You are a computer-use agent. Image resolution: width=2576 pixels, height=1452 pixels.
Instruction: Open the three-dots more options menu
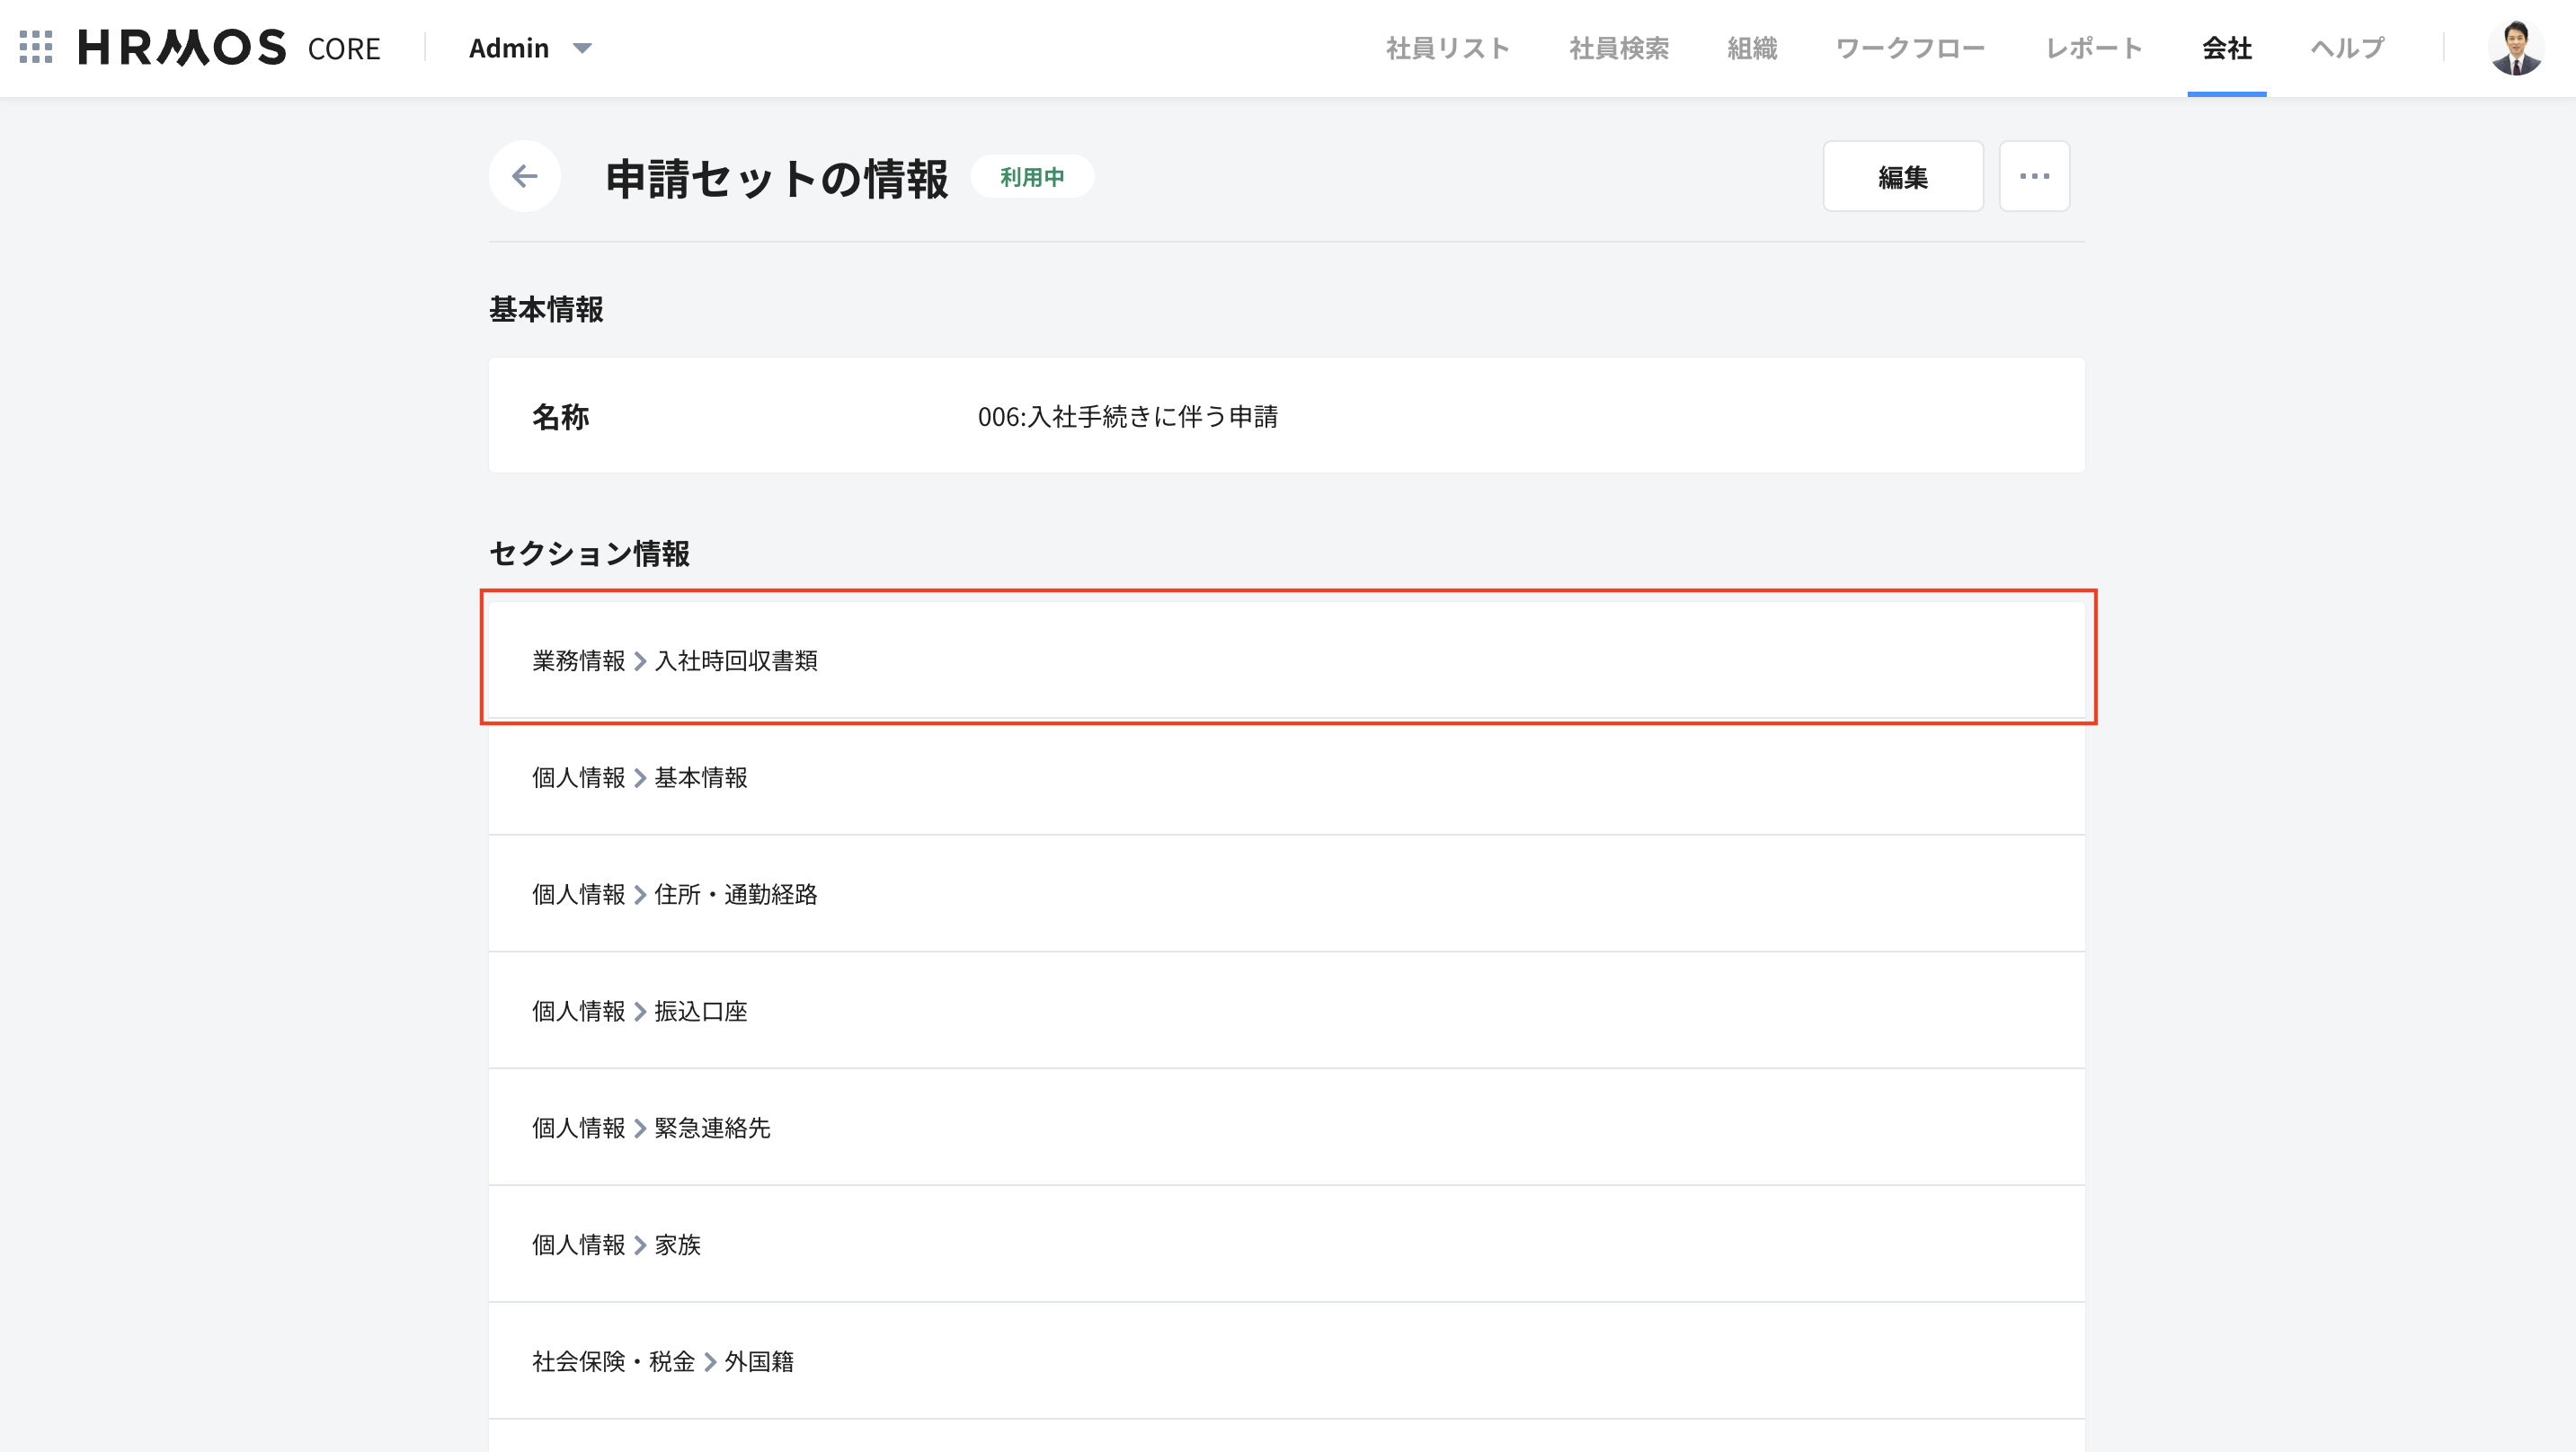tap(2033, 177)
